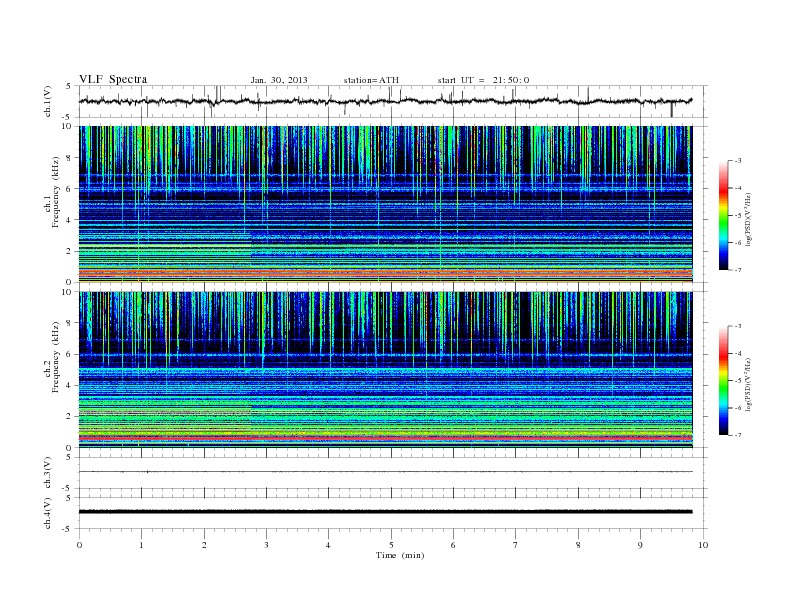Click inside the ch.2 spectrogram panel
The height and width of the screenshot is (612, 792).
[x=385, y=370]
